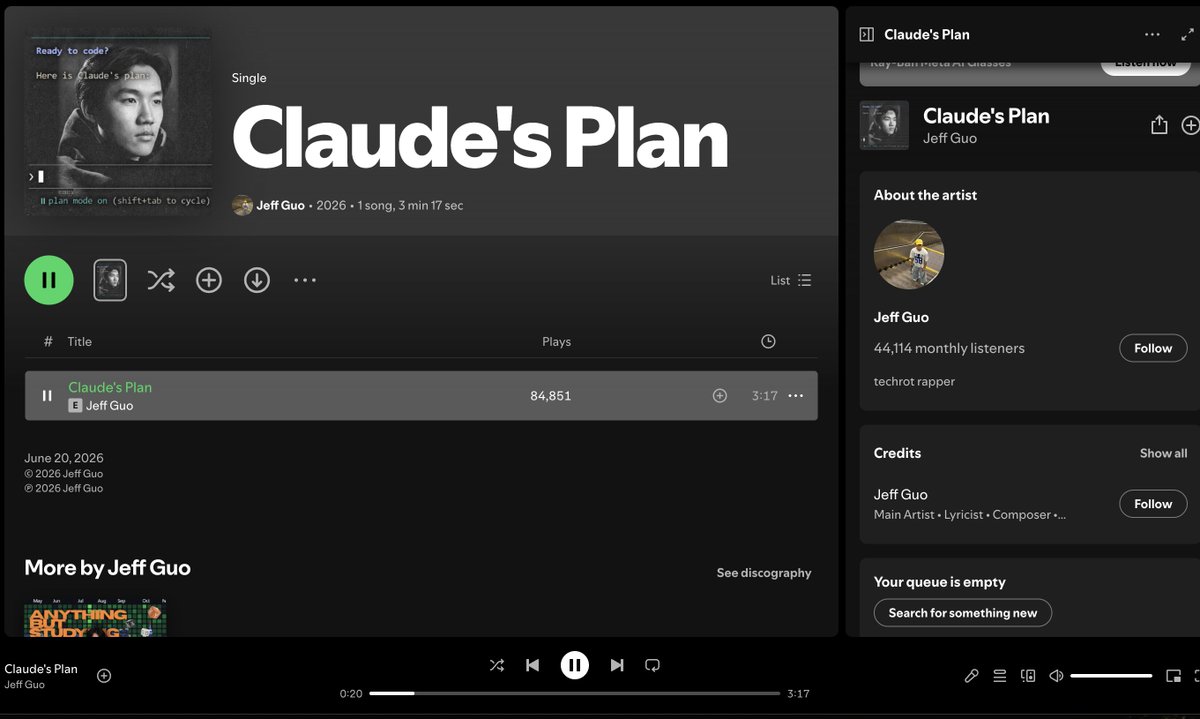This screenshot has height=719, width=1200.
Task: Follow Jeff Guo in the Credits section
Action: click(1153, 504)
